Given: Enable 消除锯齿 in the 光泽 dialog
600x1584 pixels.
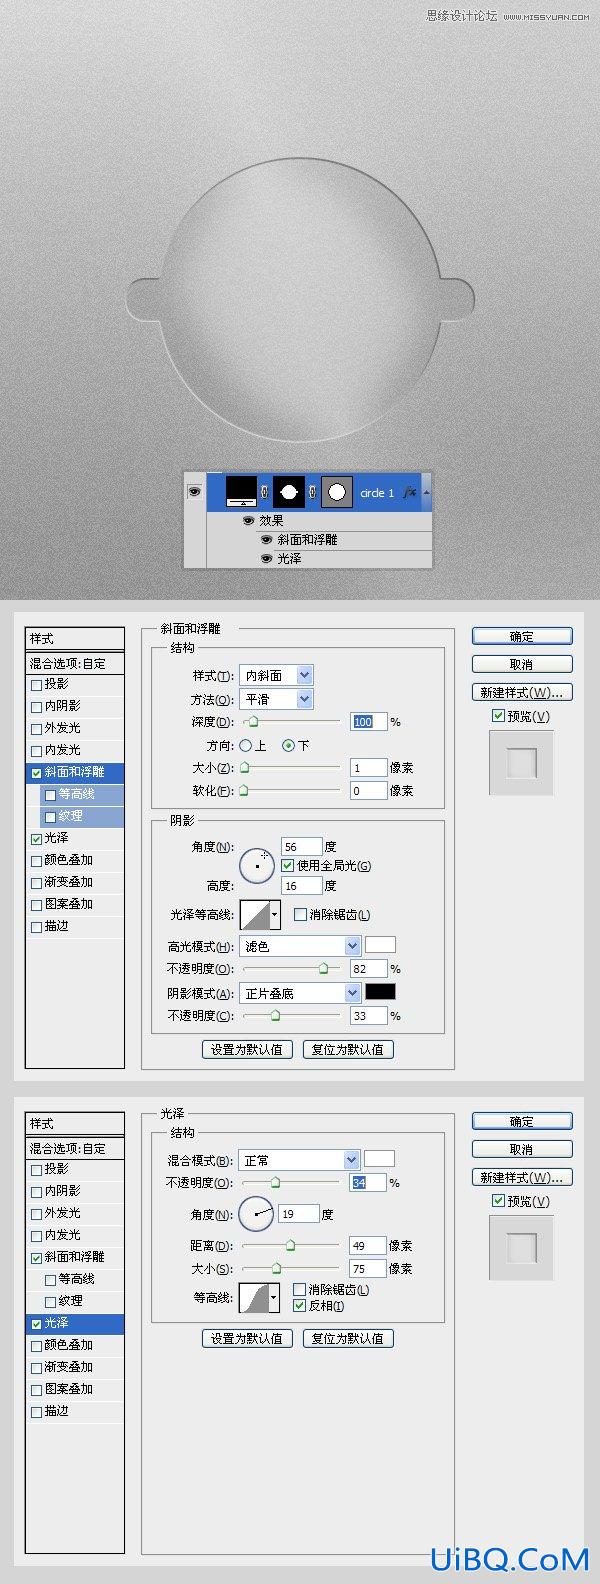Looking at the screenshot, I should click(x=299, y=1290).
